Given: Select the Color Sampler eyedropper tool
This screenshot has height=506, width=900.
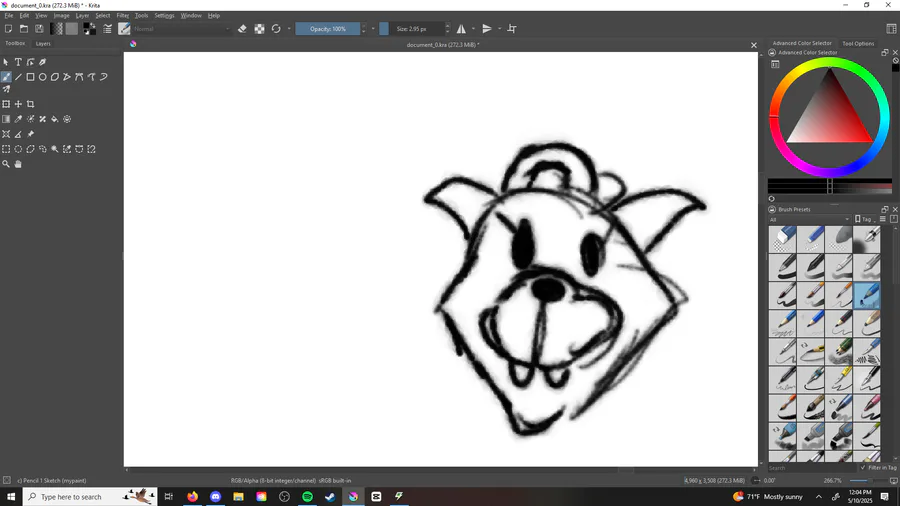Looking at the screenshot, I should tap(18, 119).
